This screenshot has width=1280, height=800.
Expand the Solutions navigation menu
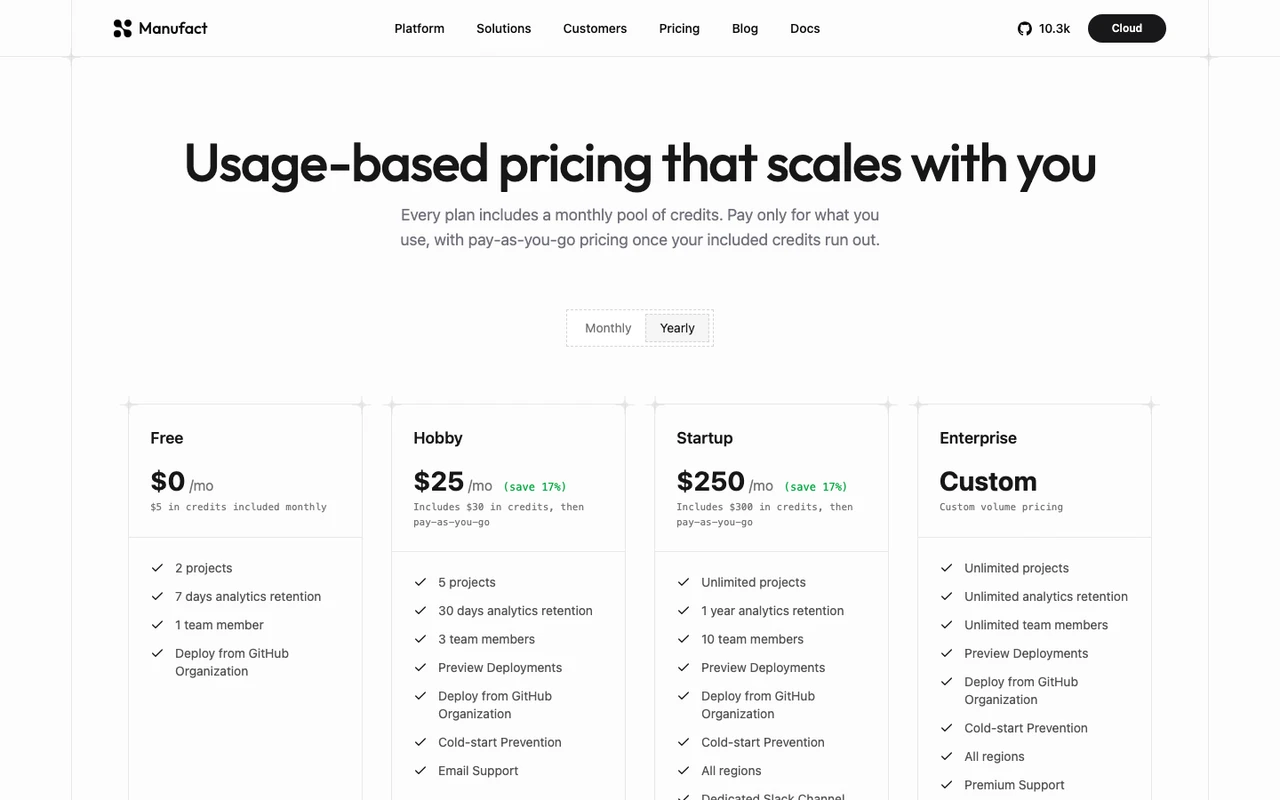coord(503,28)
